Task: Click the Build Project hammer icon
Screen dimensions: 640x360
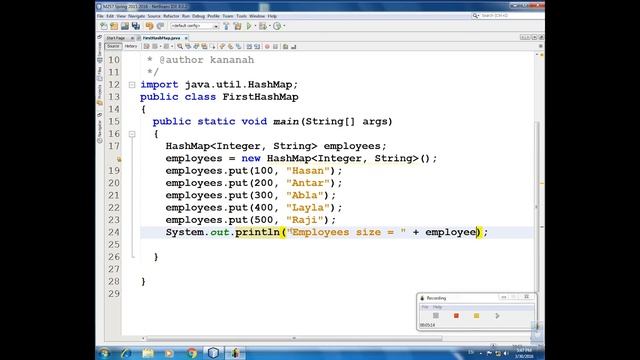Action: pyautogui.click(x=226, y=26)
